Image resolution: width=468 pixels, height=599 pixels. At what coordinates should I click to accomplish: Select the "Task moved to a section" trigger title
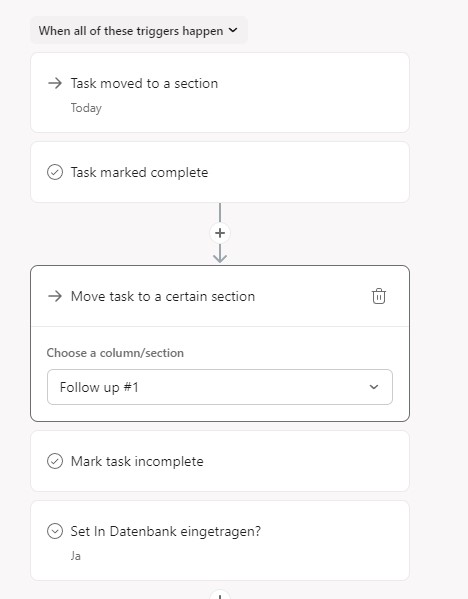144,83
